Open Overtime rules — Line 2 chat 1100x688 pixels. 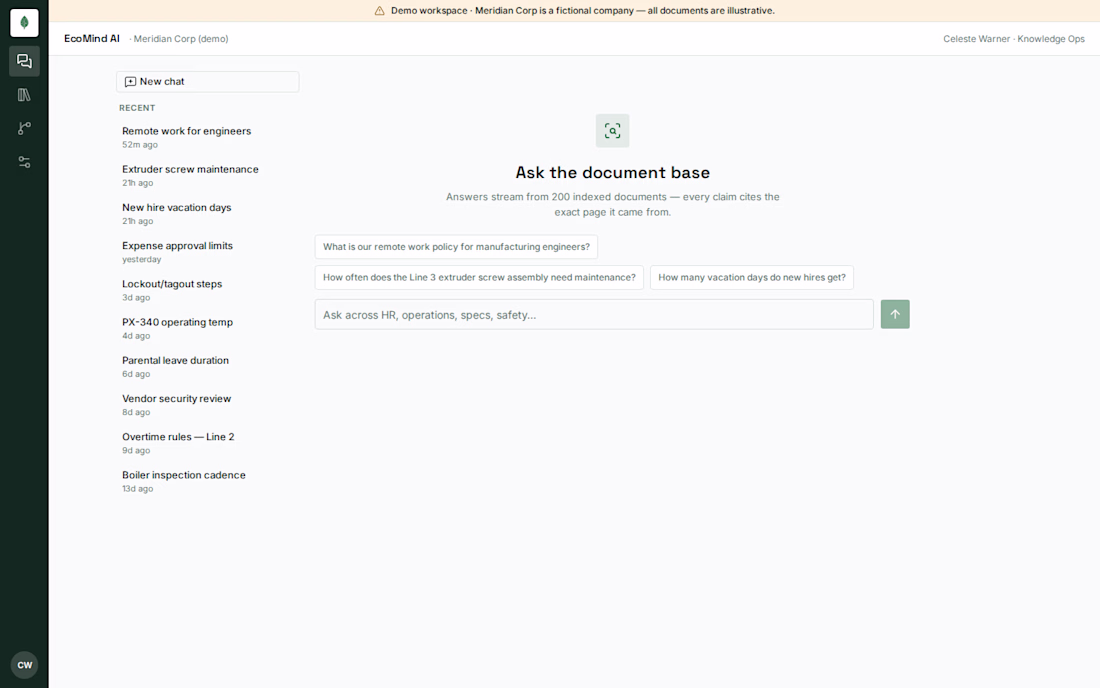tap(208, 443)
